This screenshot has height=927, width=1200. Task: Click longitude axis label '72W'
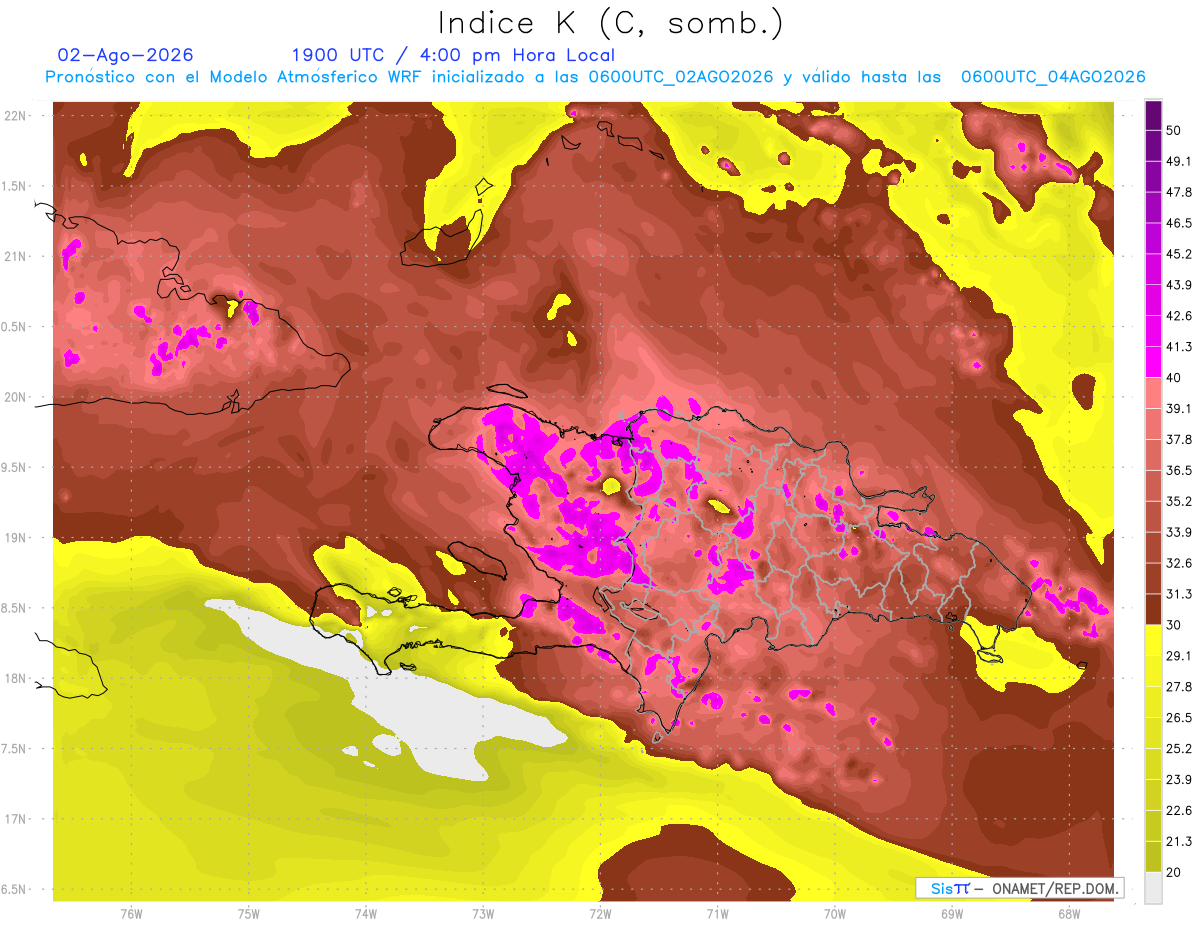pyautogui.click(x=600, y=914)
